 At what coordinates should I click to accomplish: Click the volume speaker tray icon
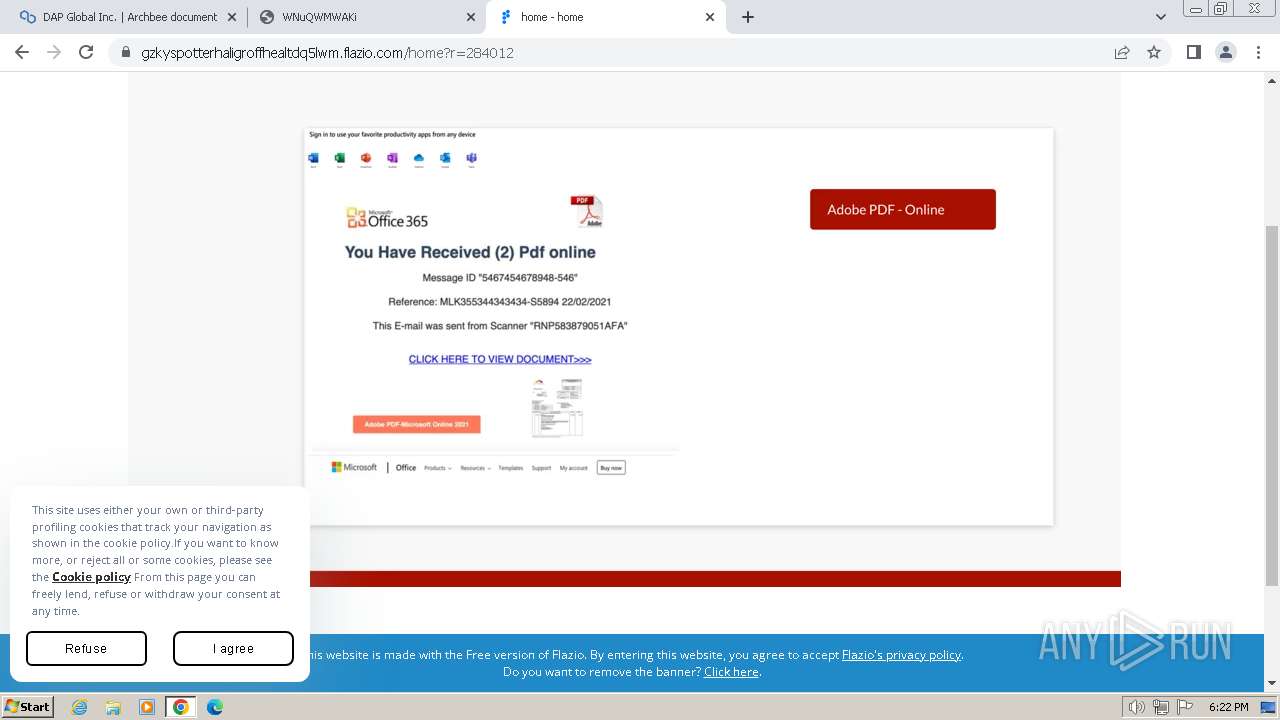click(x=1137, y=707)
